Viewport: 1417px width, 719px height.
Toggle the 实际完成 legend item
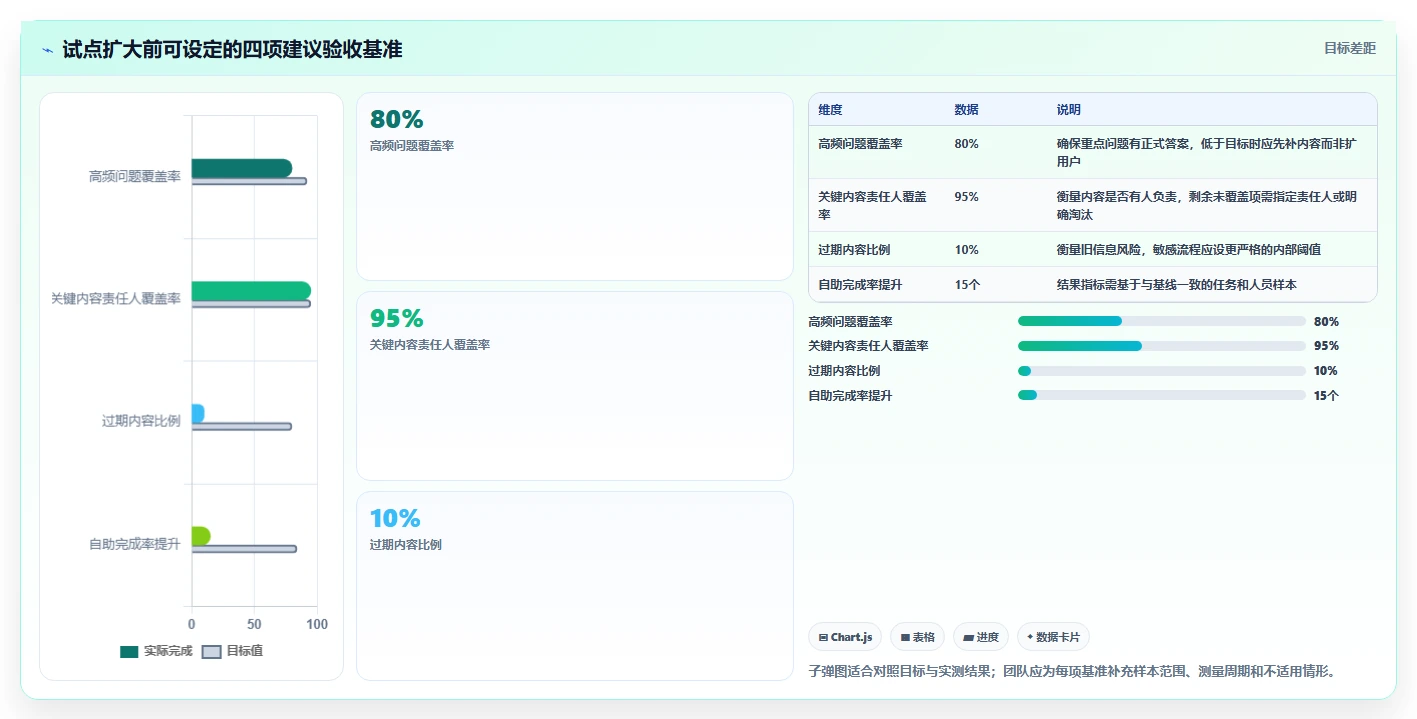click(x=156, y=651)
